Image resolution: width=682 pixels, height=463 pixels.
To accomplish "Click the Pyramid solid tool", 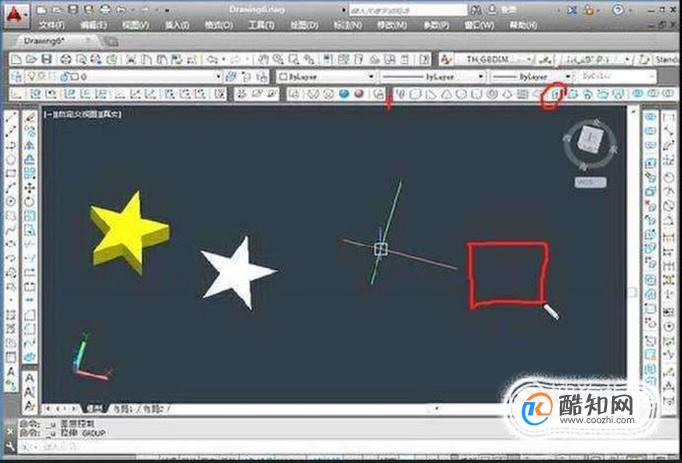I will coord(508,94).
